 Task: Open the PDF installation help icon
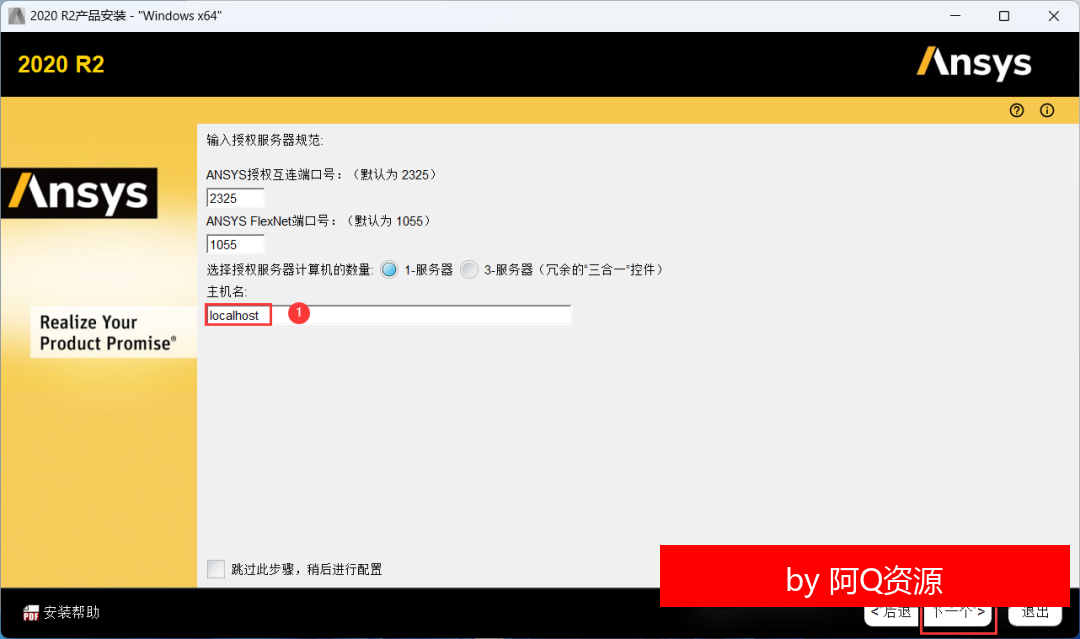click(31, 612)
